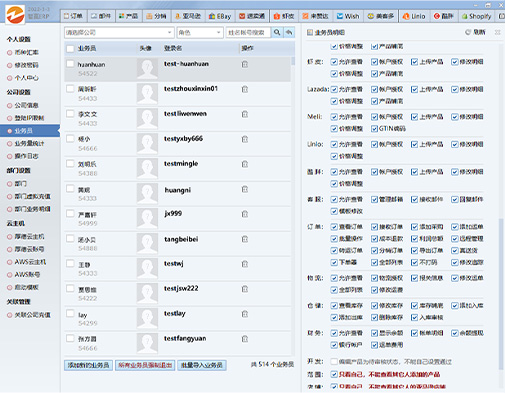Click the refresh icon in detail panel header
Image resolution: width=505 pixels, height=393 pixels.
tap(468, 32)
